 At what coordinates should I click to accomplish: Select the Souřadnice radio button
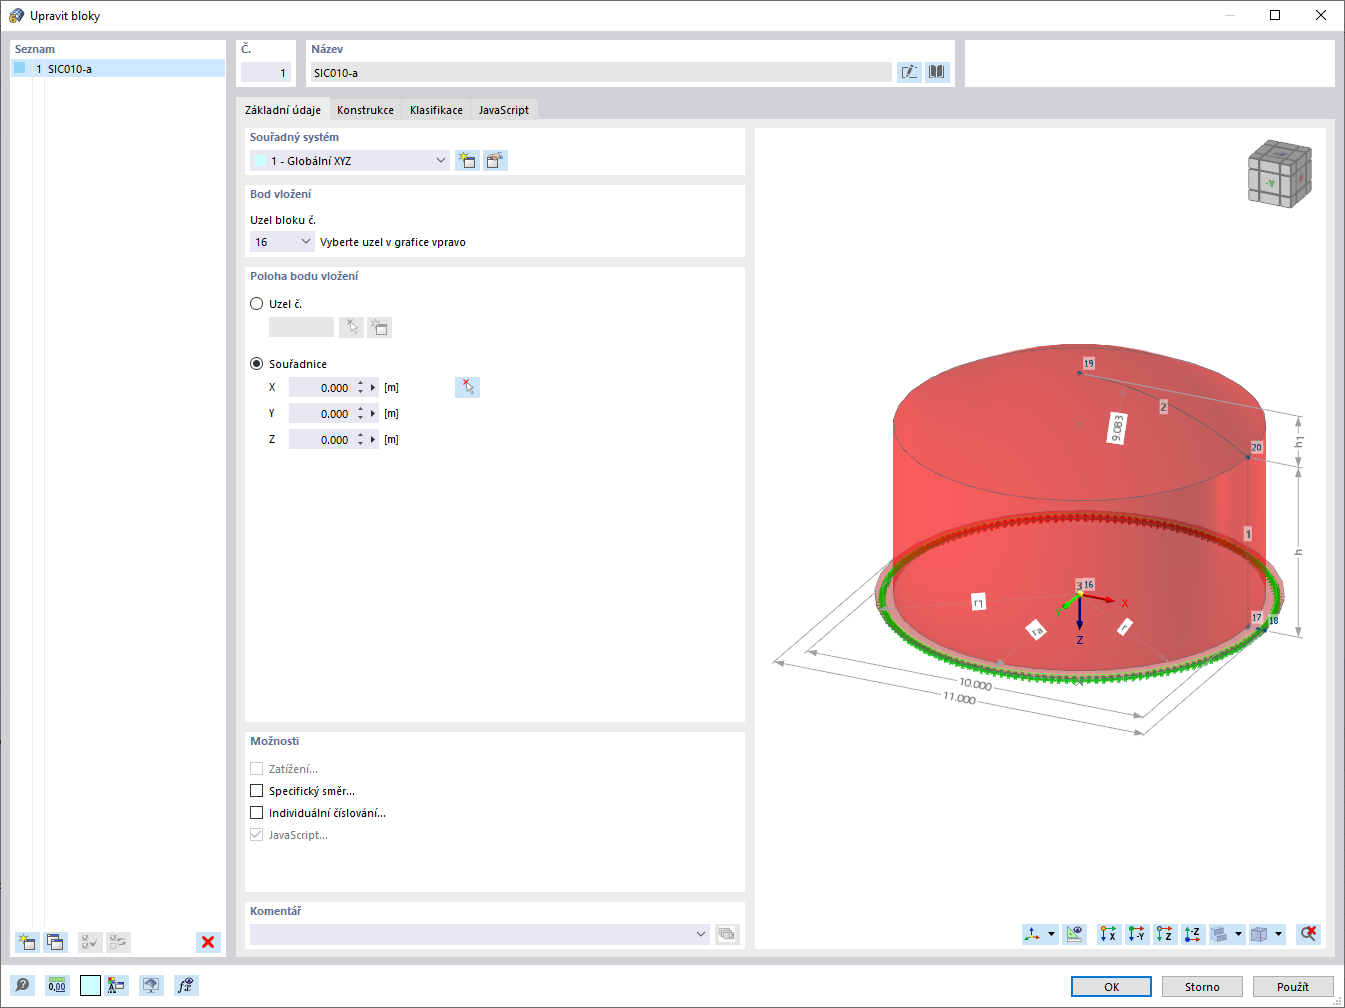point(256,363)
